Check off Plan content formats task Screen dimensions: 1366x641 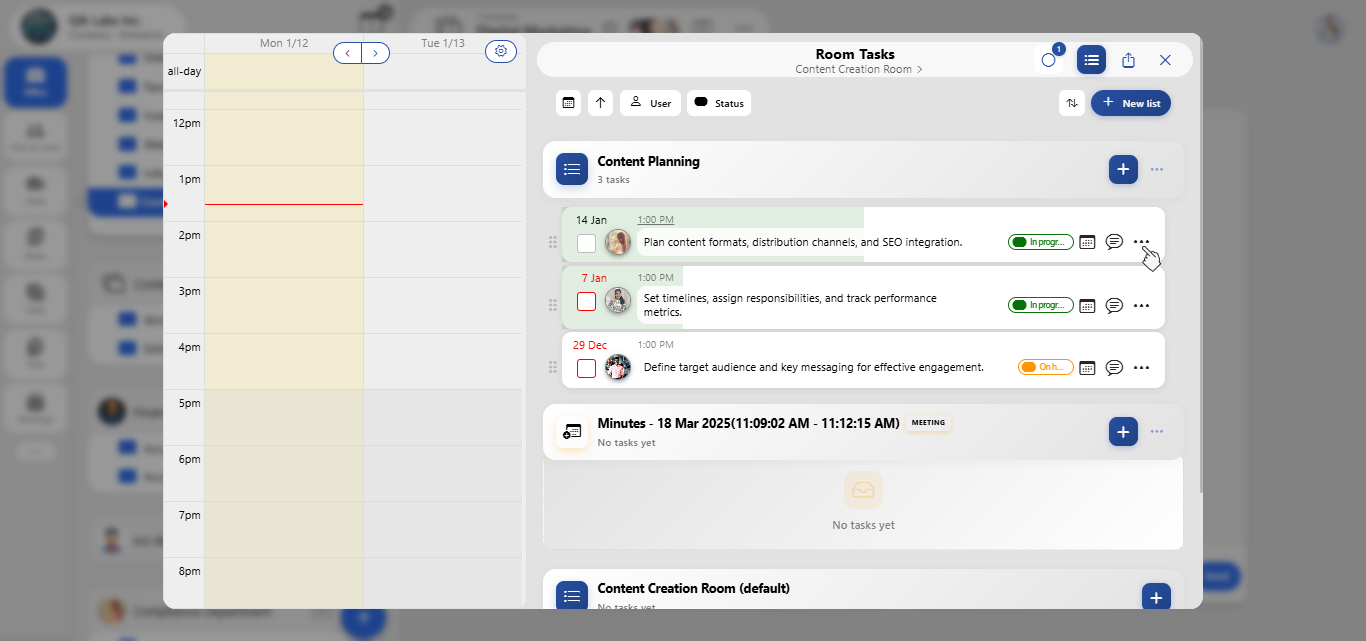click(x=587, y=243)
